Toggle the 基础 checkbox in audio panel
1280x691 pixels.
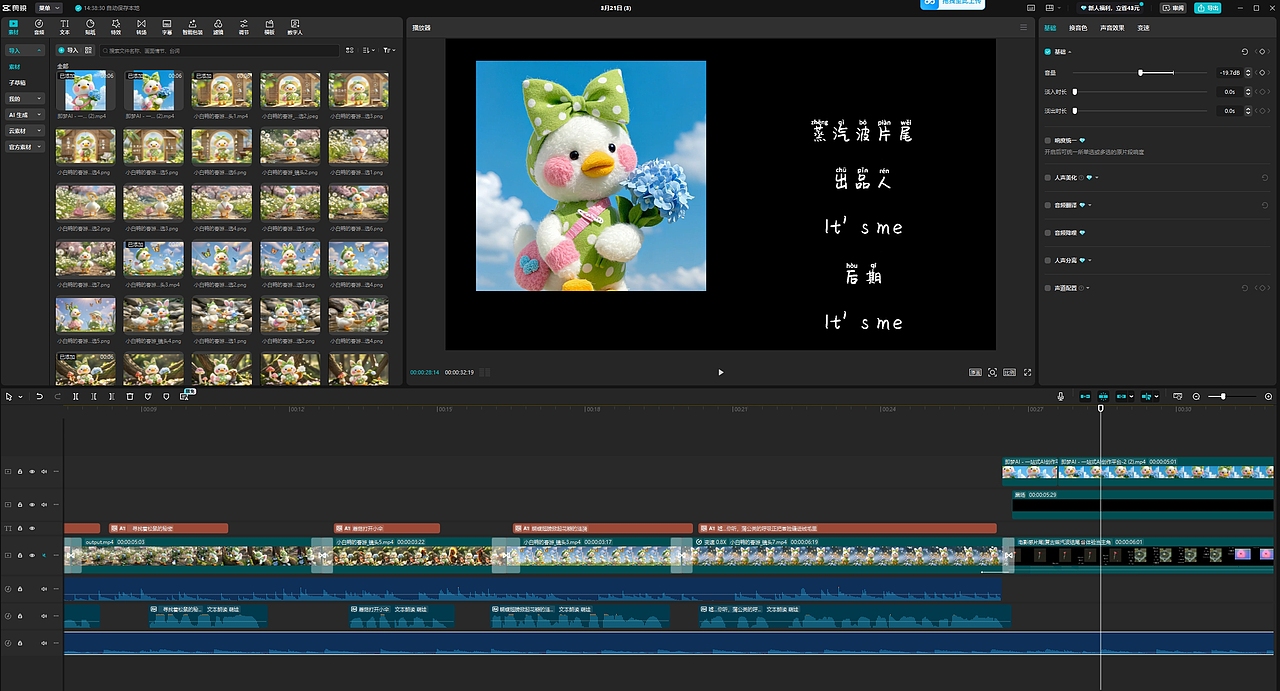pyautogui.click(x=1048, y=51)
